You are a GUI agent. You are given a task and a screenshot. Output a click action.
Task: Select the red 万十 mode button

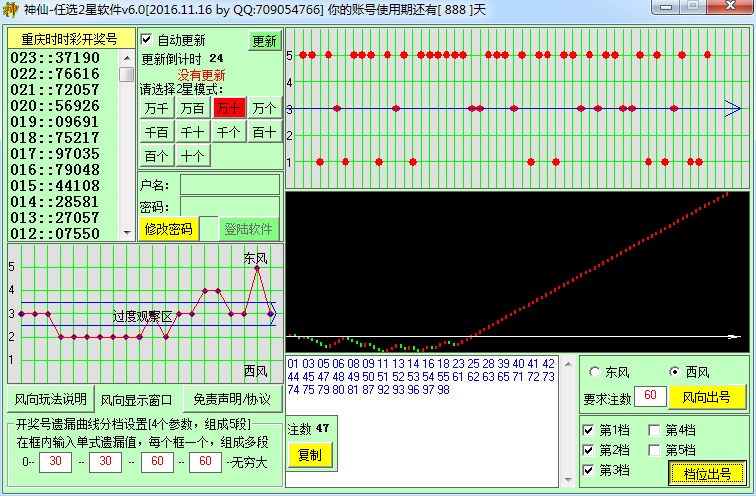(x=229, y=108)
